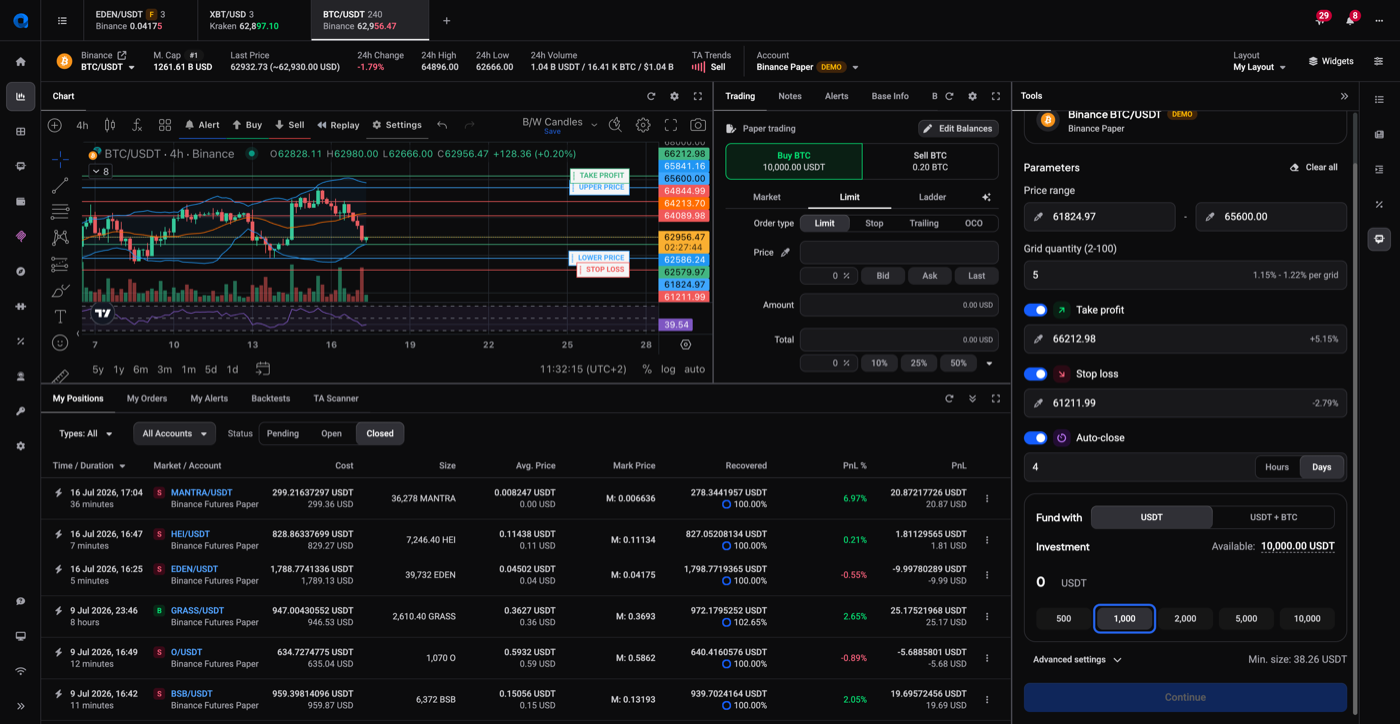Image resolution: width=1400 pixels, height=724 pixels.
Task: Expand the amount percentage options arrow
Action: coord(989,363)
